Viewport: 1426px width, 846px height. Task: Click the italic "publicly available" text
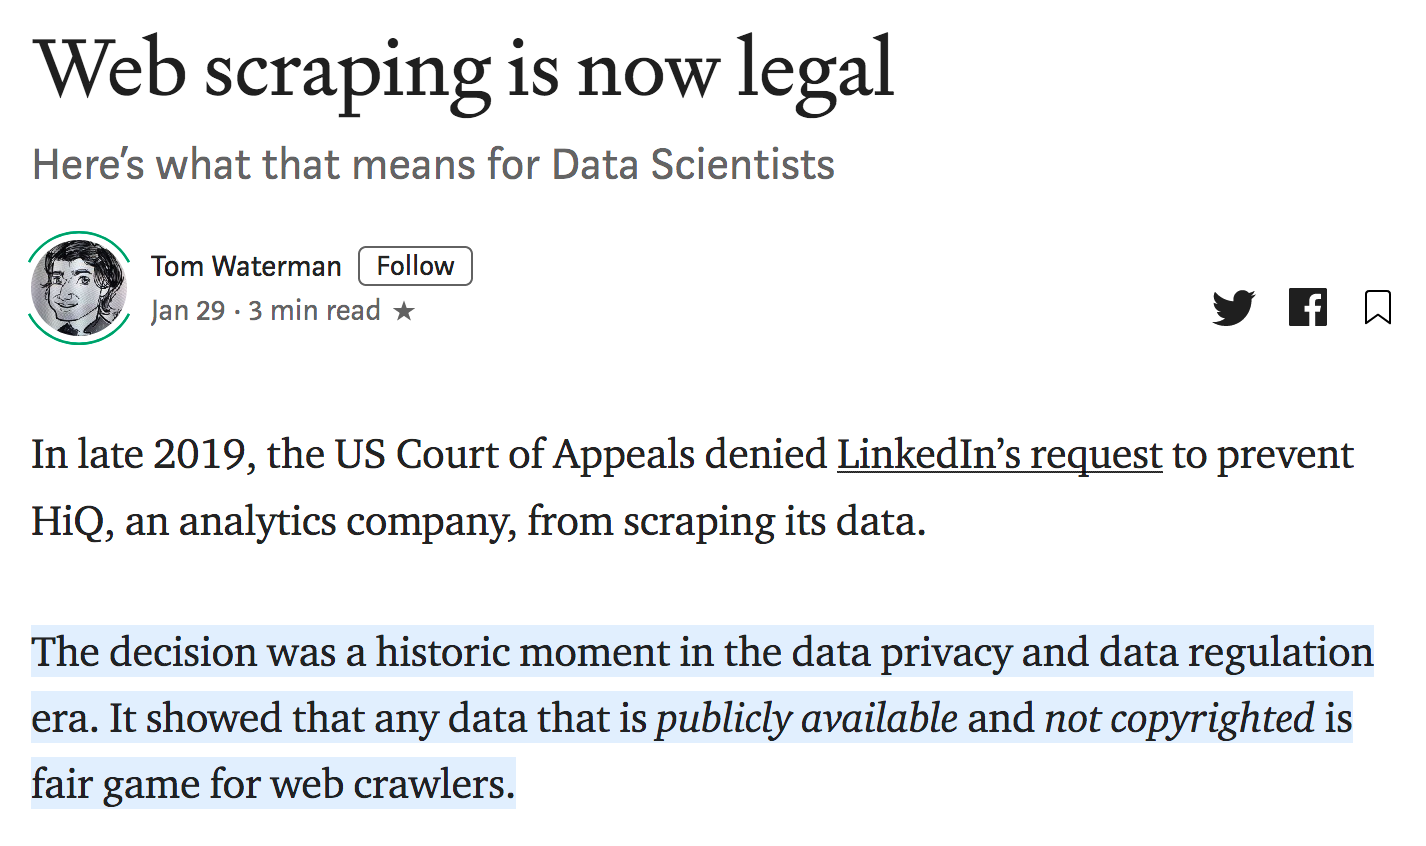click(806, 718)
